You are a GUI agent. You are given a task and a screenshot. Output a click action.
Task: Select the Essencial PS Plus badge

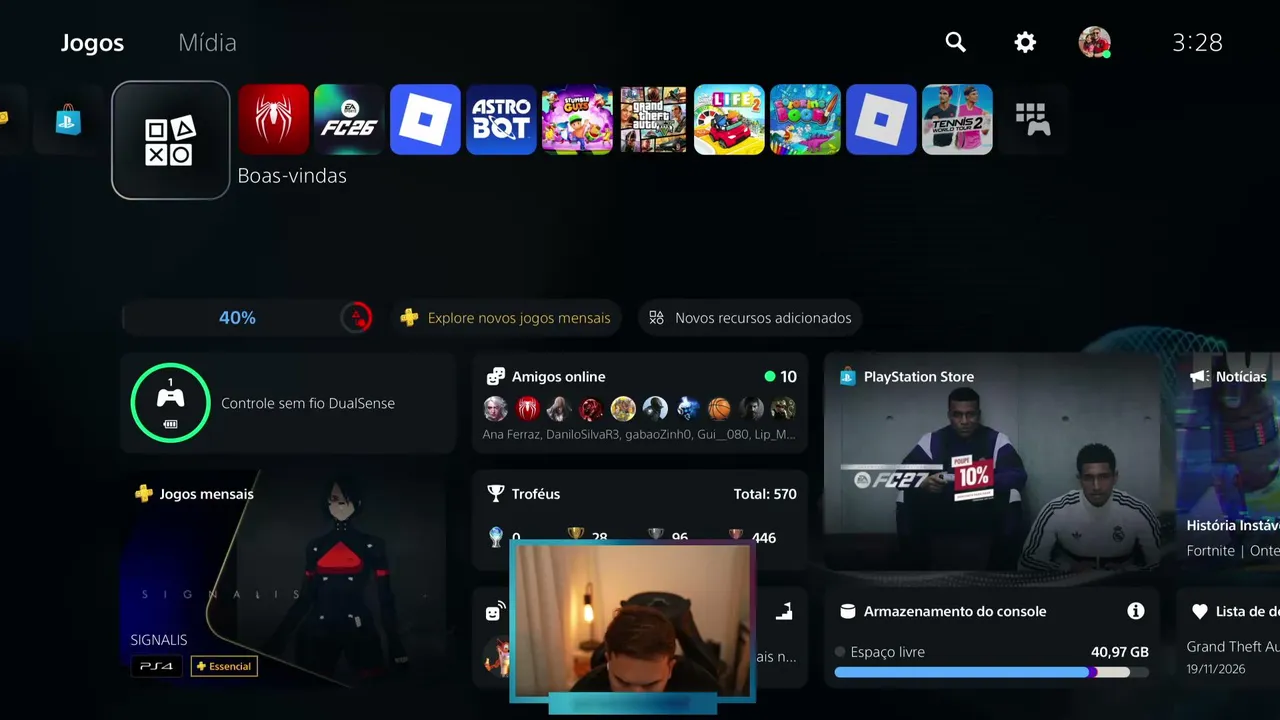point(224,666)
